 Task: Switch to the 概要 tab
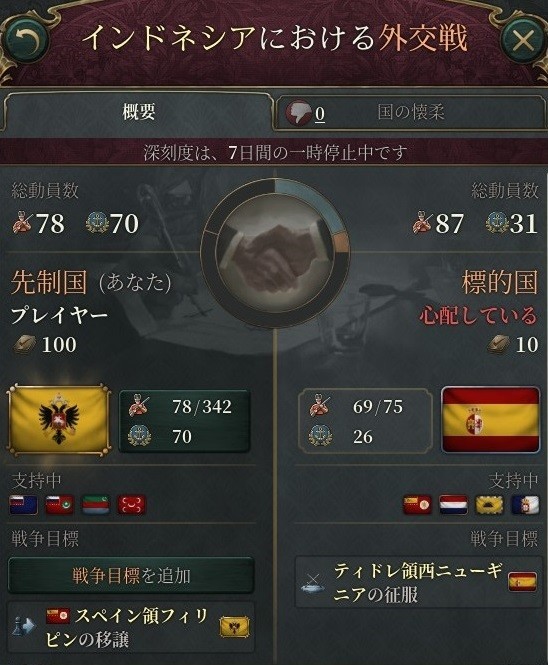139,112
